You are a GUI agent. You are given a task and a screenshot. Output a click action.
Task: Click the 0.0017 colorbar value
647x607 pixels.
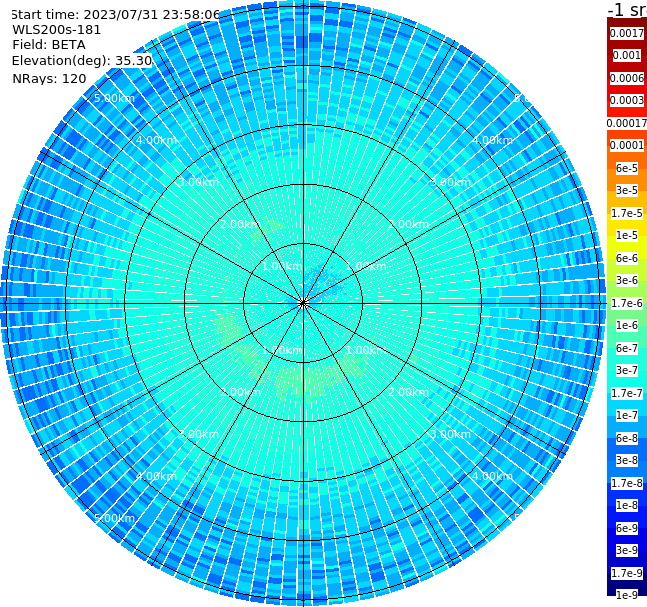[627, 33]
